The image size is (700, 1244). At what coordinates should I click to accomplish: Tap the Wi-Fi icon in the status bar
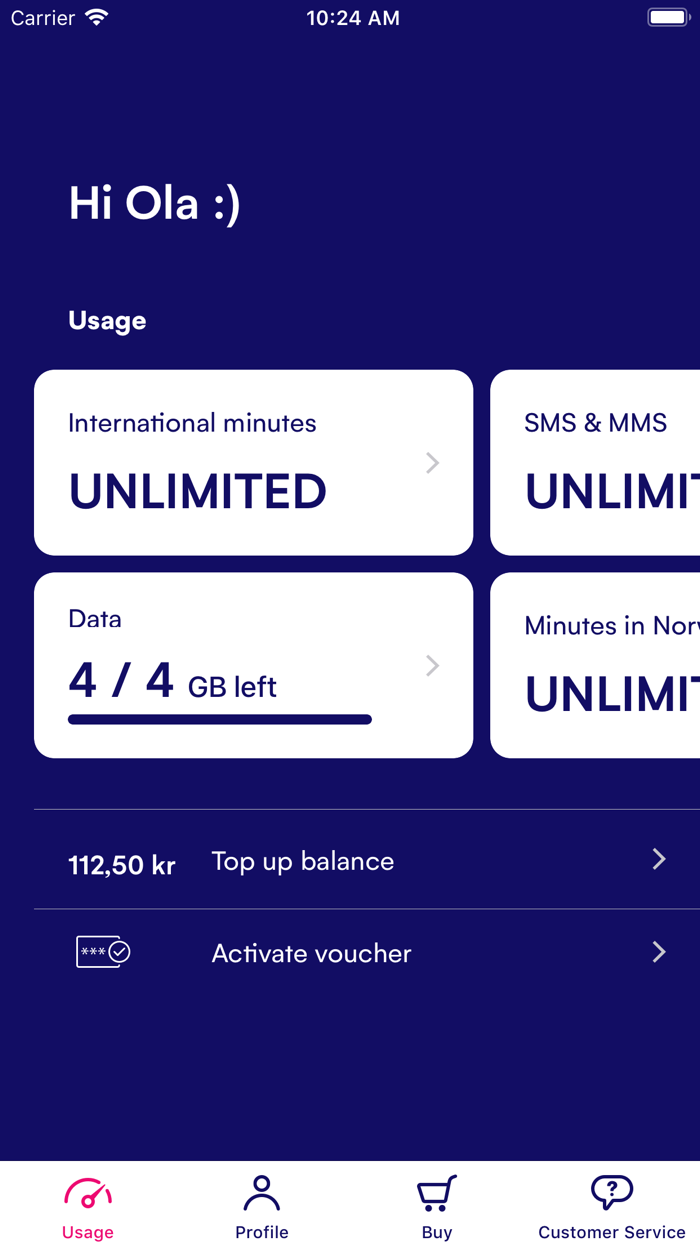(x=96, y=16)
